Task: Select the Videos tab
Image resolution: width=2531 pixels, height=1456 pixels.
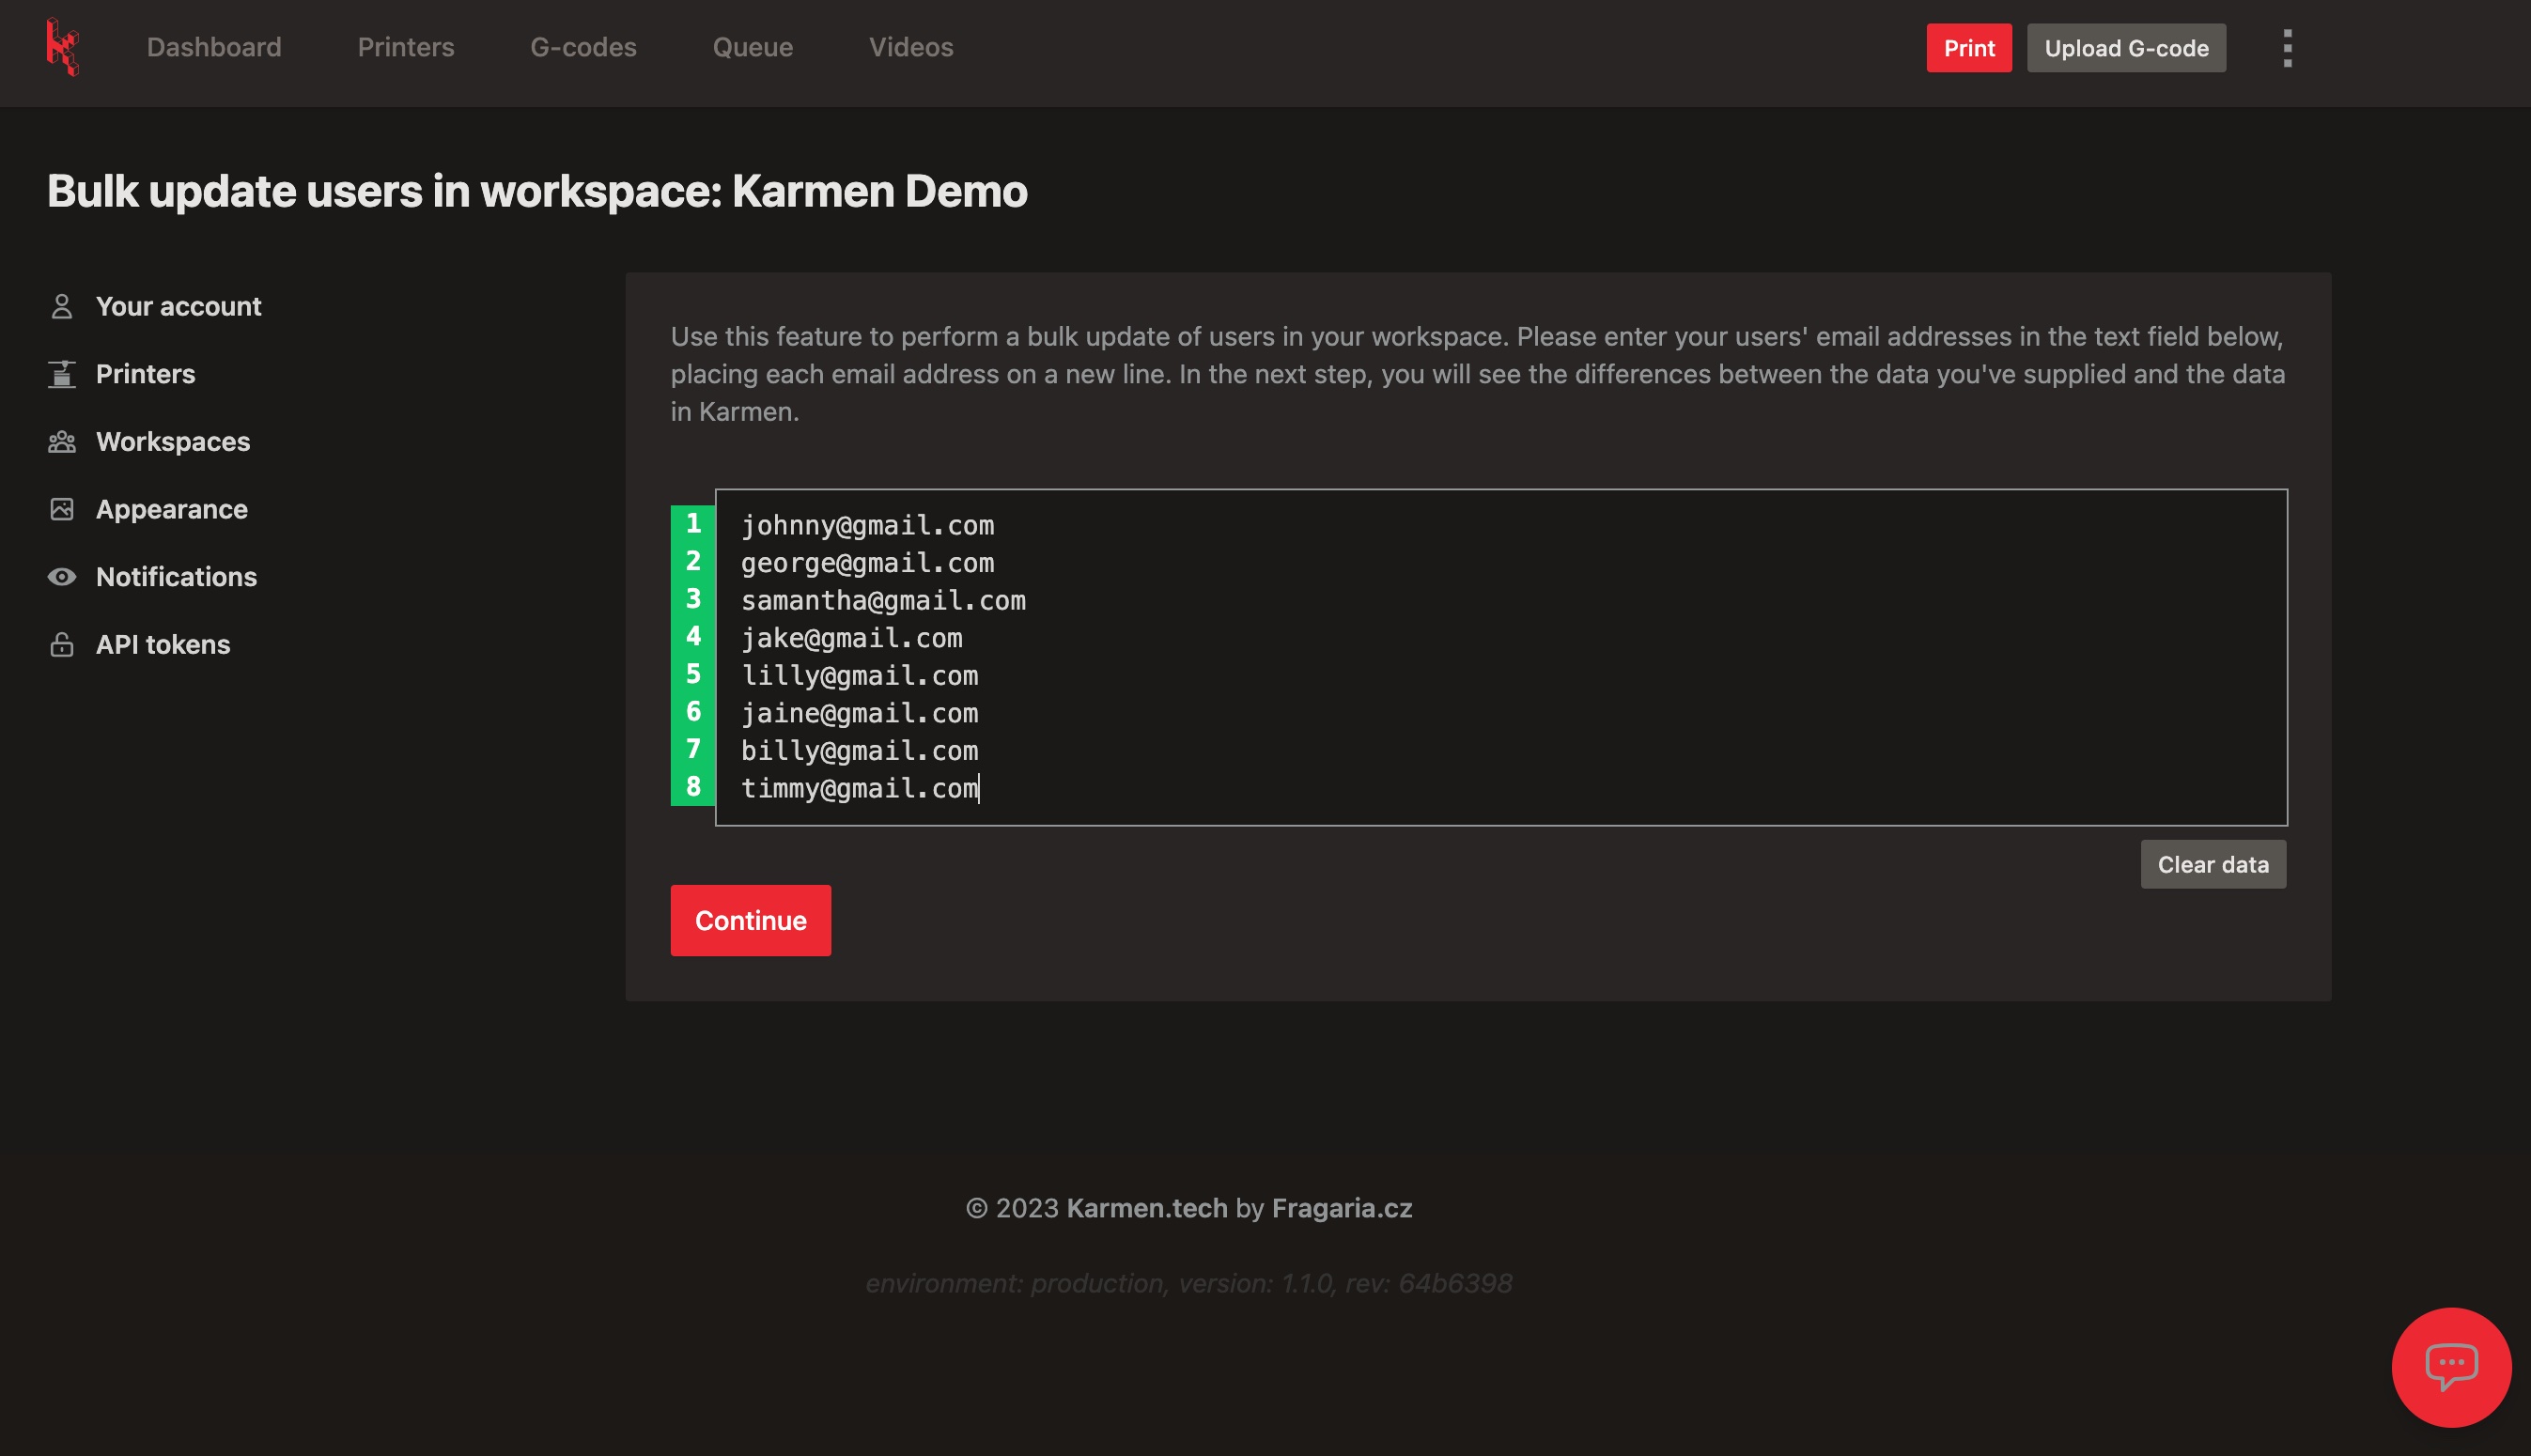Action: point(911,47)
